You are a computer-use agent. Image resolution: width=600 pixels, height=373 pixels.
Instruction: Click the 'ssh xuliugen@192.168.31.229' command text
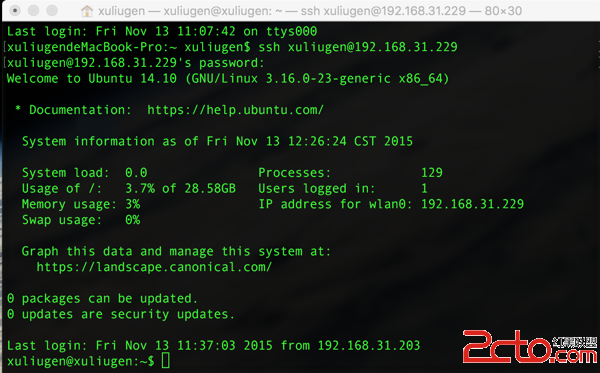[x=358, y=47]
